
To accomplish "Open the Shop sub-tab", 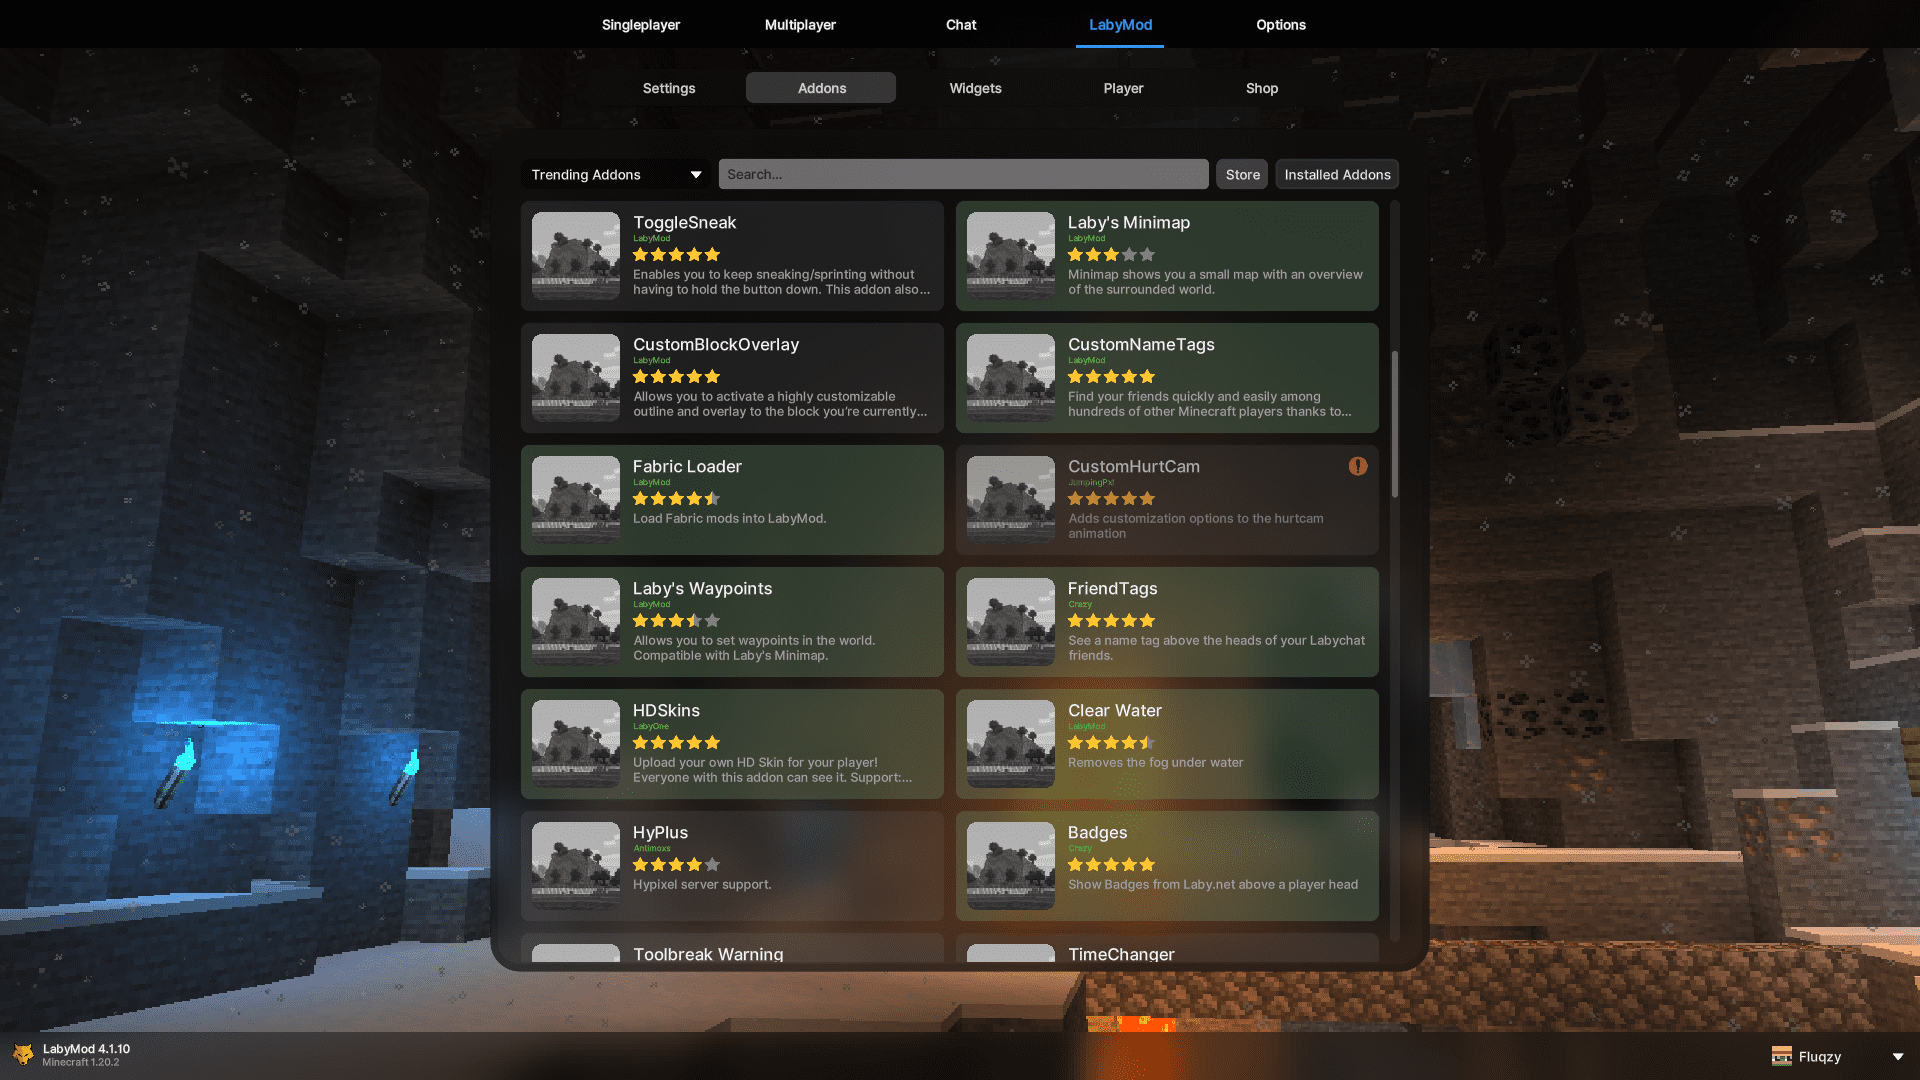I will coord(1262,88).
